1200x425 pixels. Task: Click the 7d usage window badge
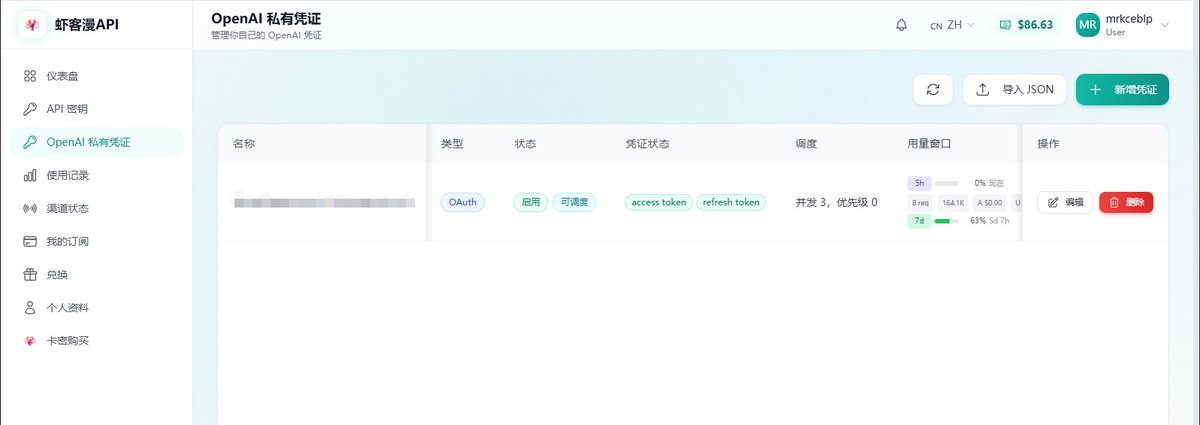[918, 220]
